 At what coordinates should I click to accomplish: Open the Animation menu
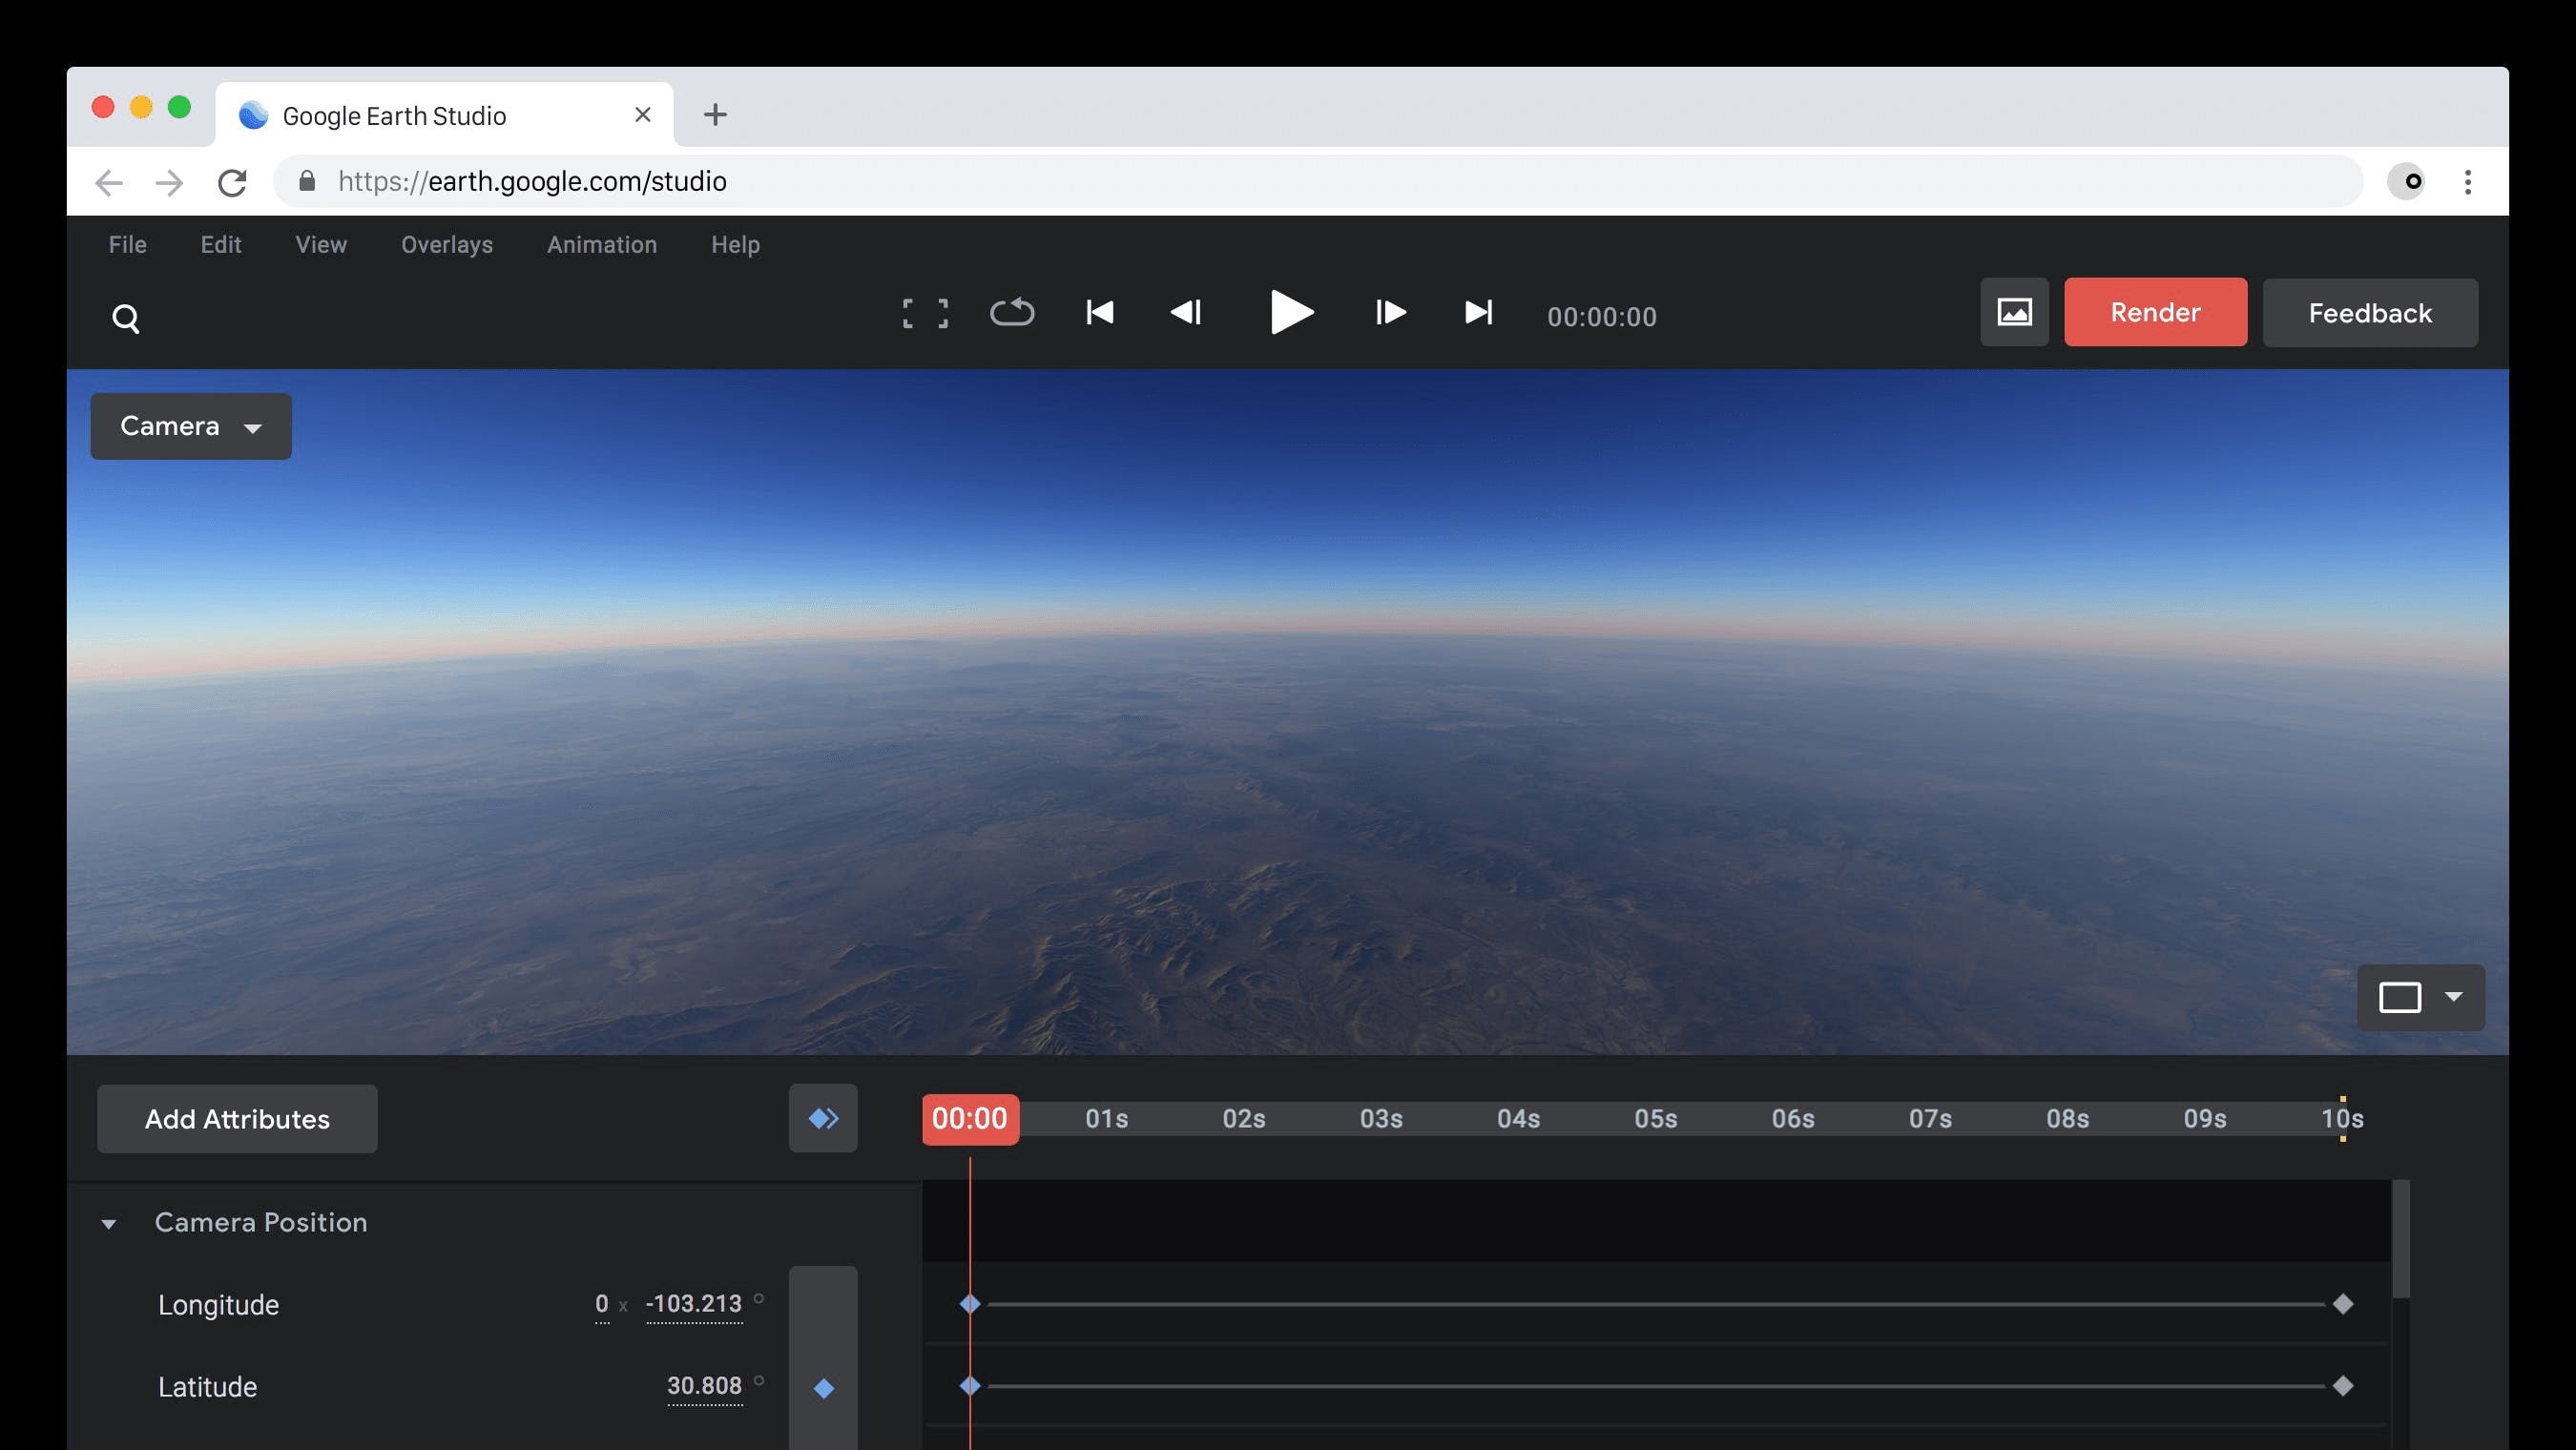(601, 245)
